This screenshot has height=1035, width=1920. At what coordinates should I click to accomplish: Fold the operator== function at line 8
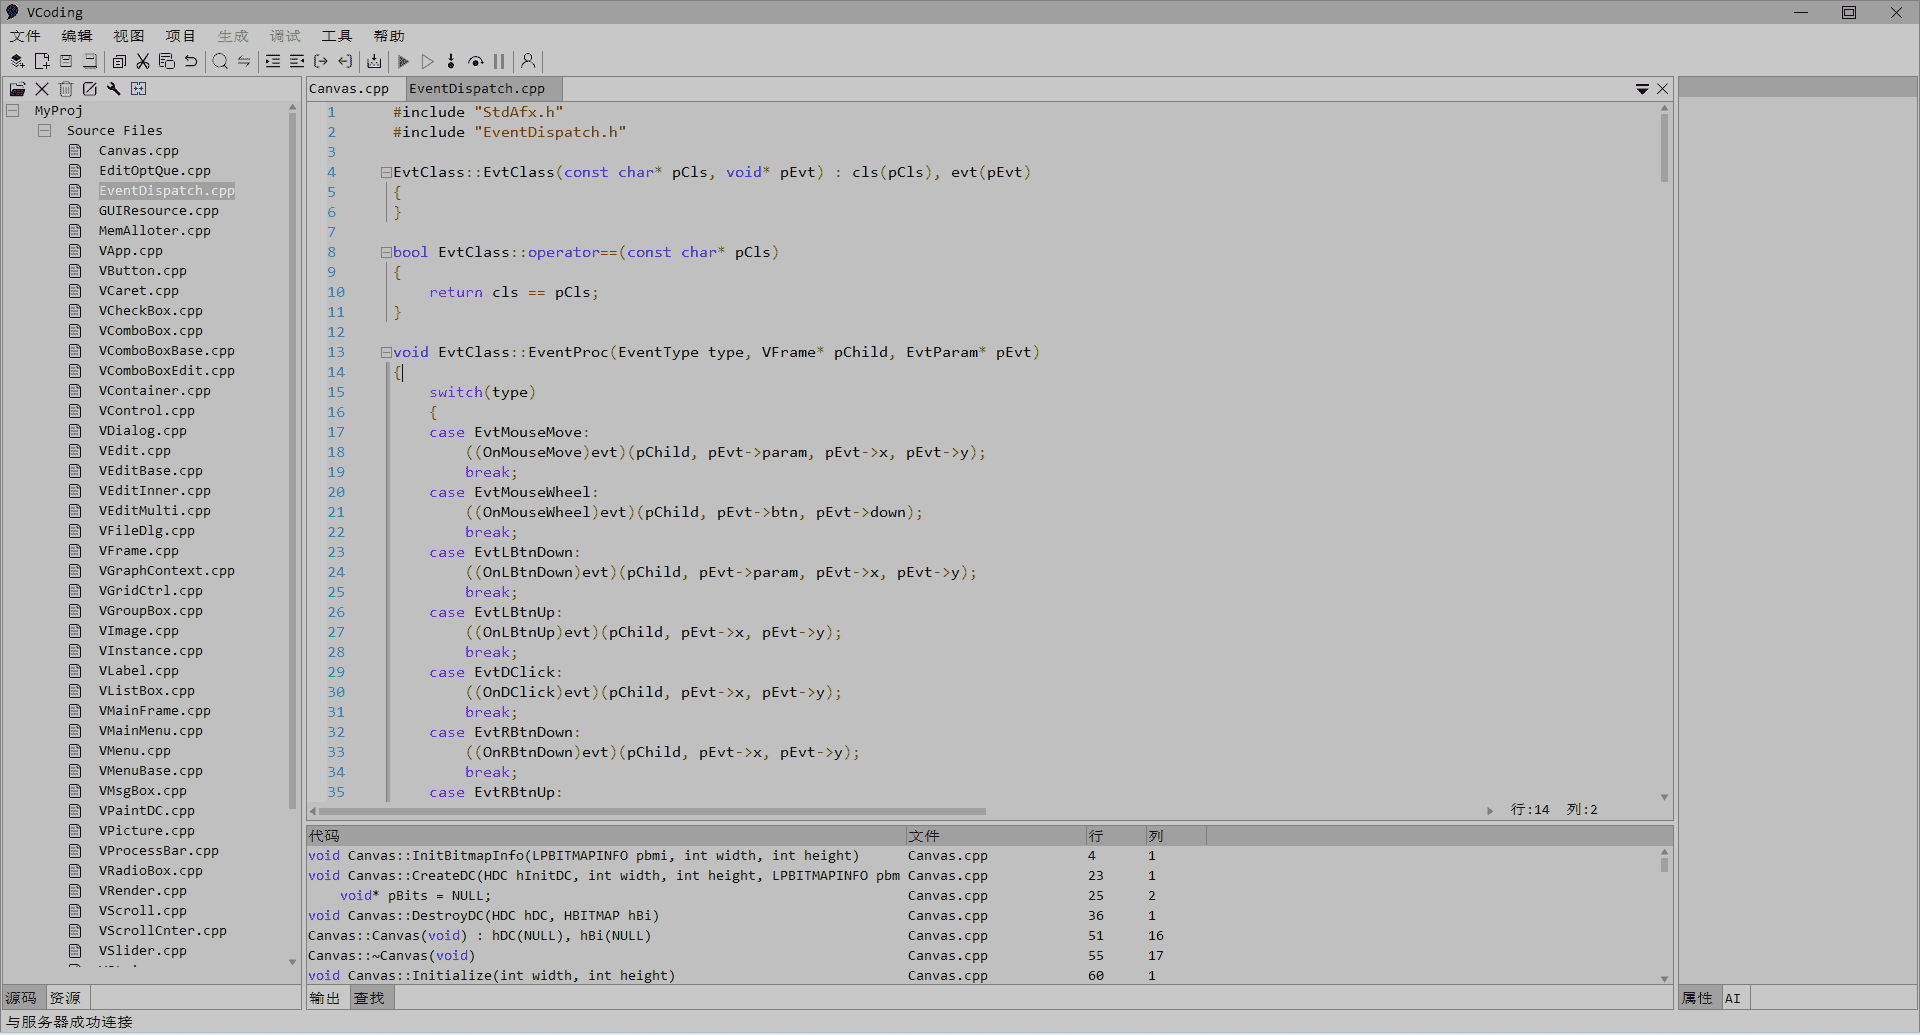click(386, 252)
